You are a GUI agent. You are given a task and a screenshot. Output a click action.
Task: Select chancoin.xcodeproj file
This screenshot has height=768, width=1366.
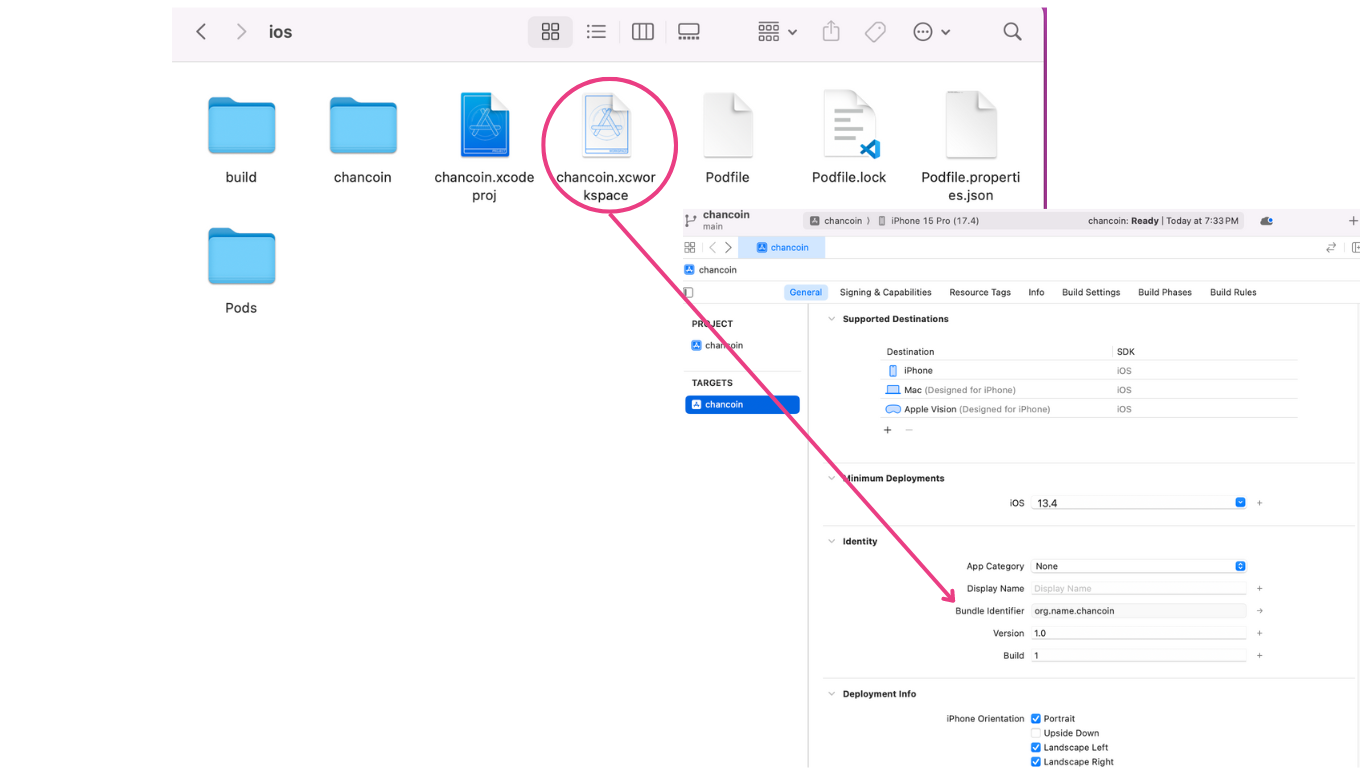pyautogui.click(x=485, y=125)
